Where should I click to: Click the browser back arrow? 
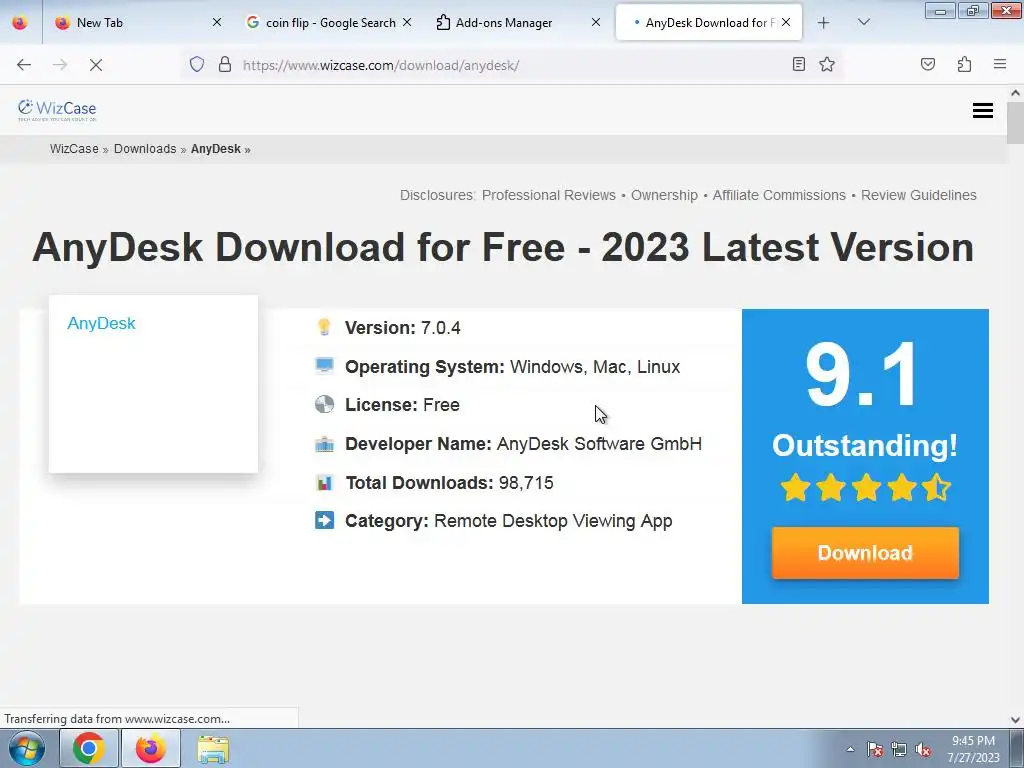point(24,65)
